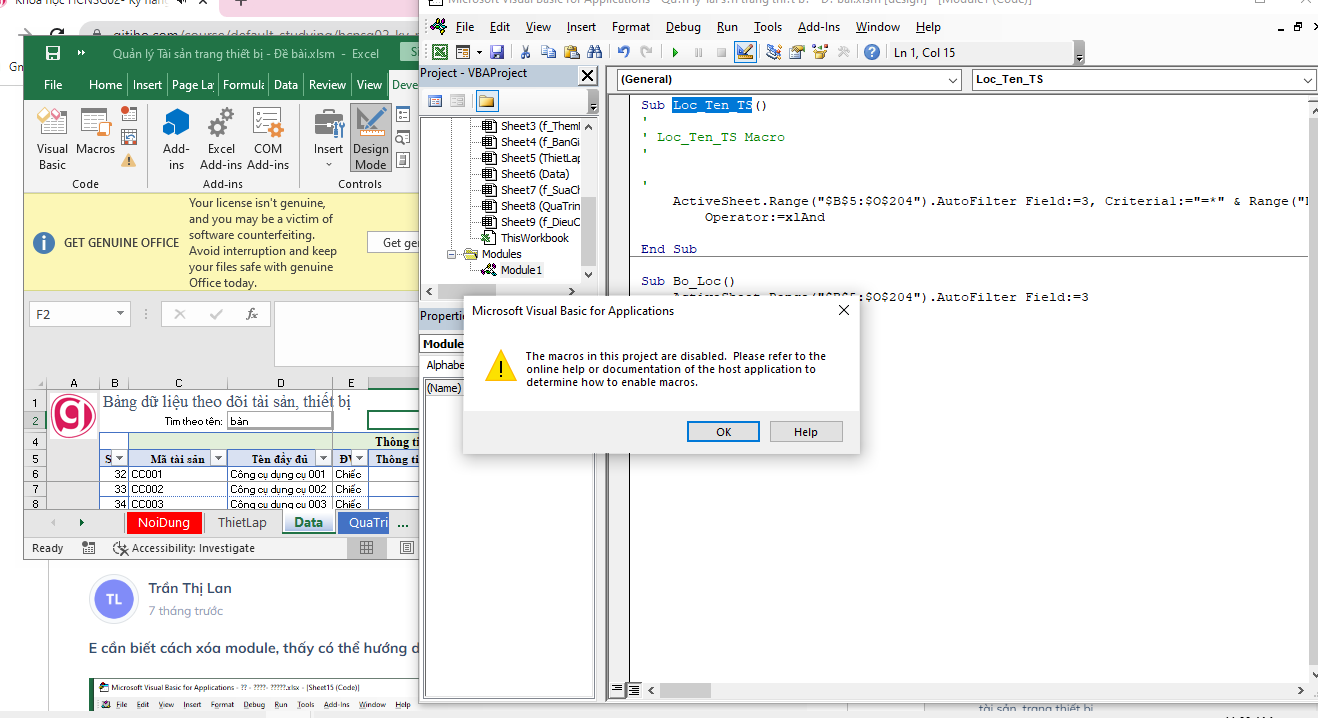Viewport: 1318px width, 718px height.
Task: Click Help in the macros disabled dialog
Action: tap(806, 432)
